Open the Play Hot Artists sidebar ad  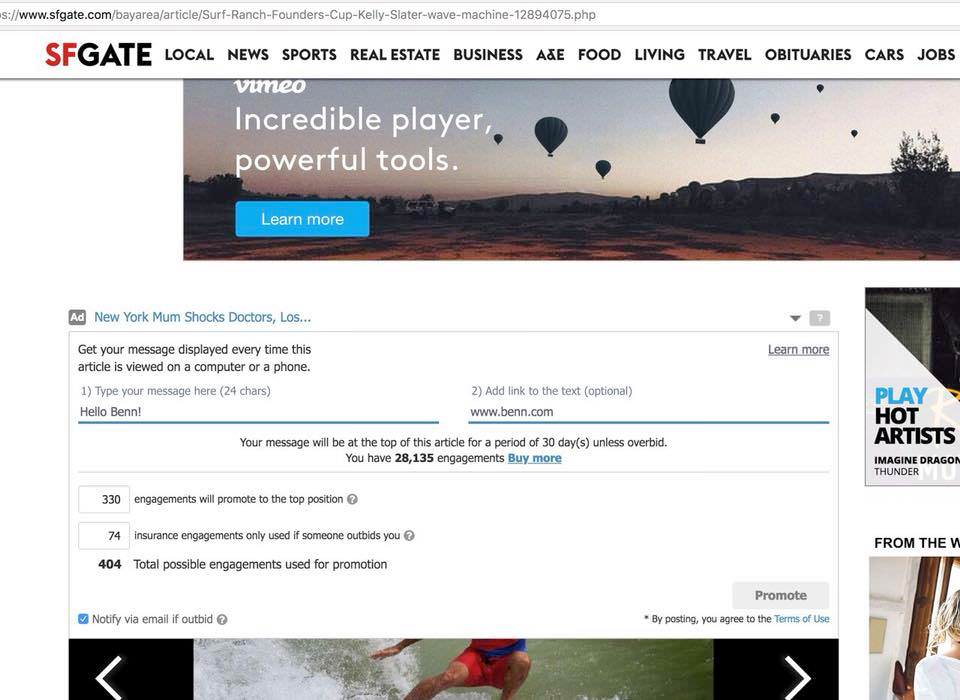912,386
